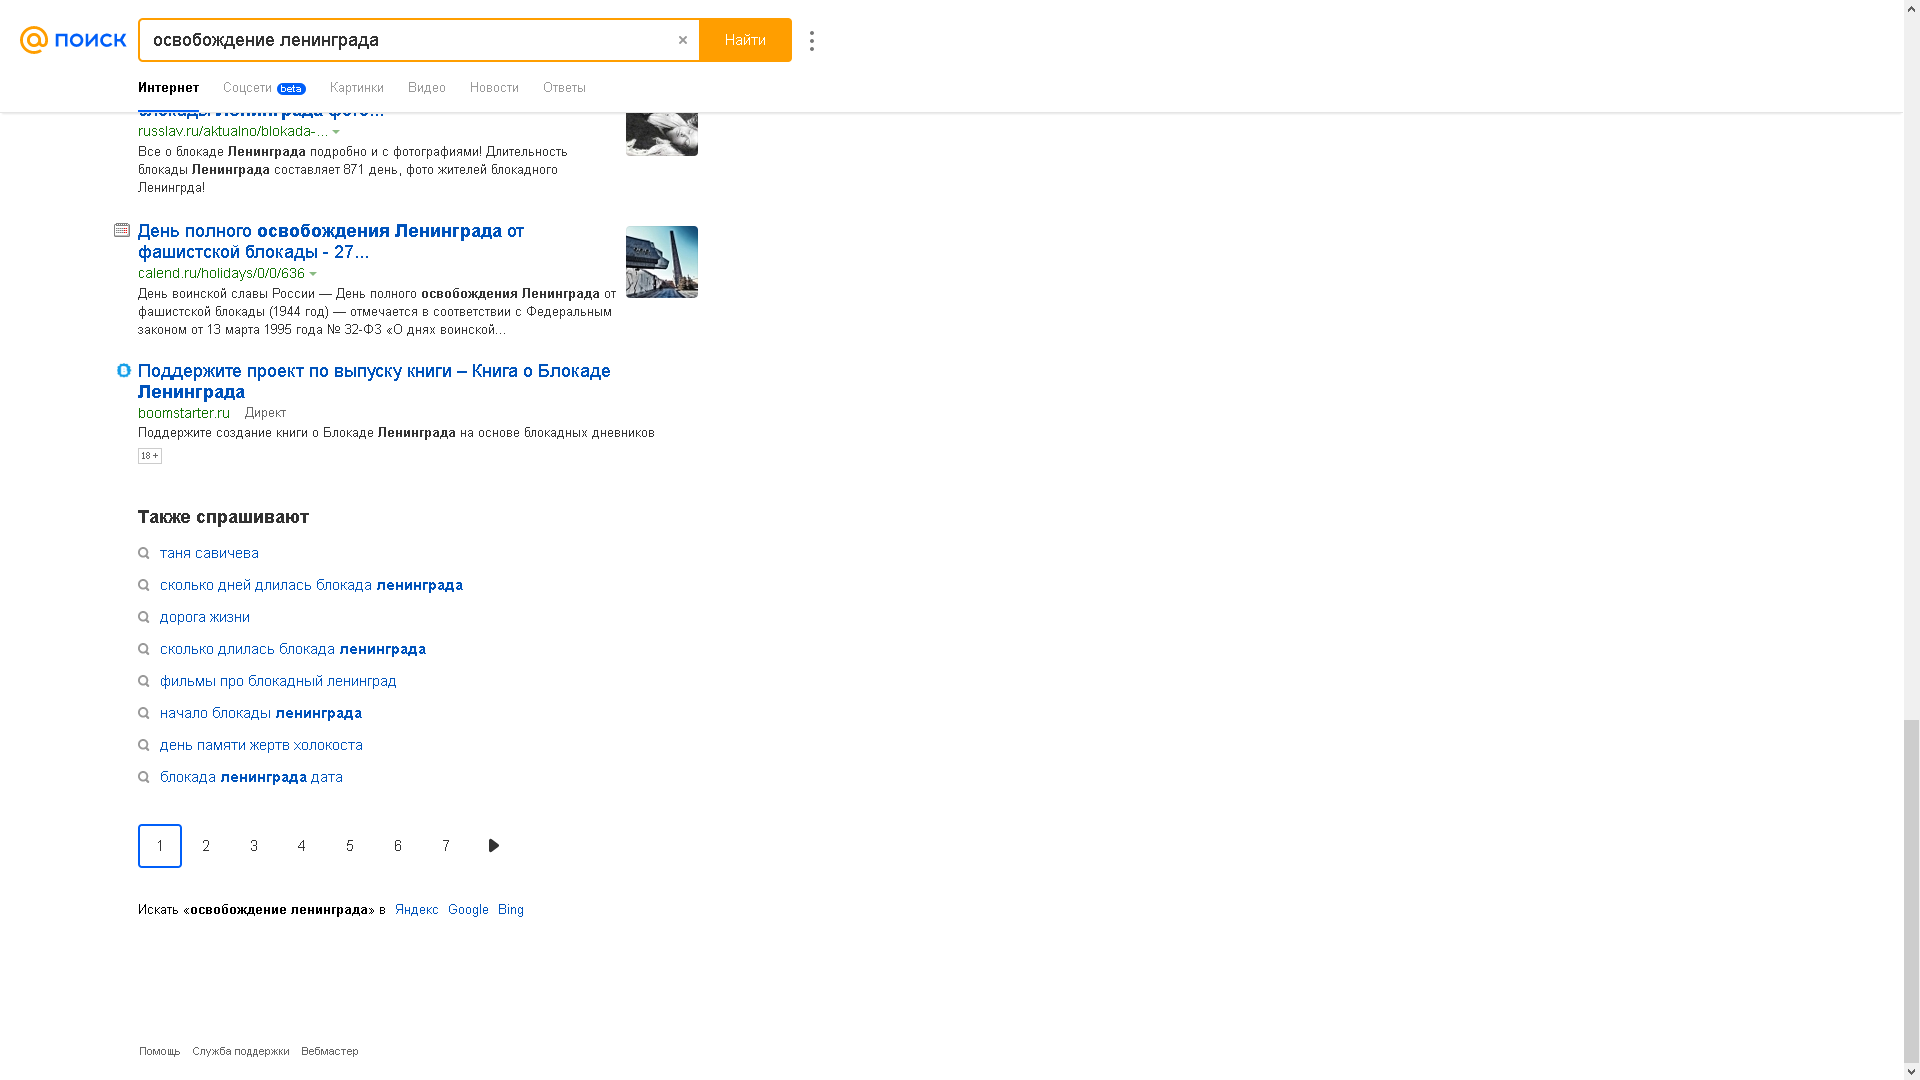Screen dimensions: 1920x1080
Task: Click the boomstarter favicon beside ad result
Action: tap(124, 370)
